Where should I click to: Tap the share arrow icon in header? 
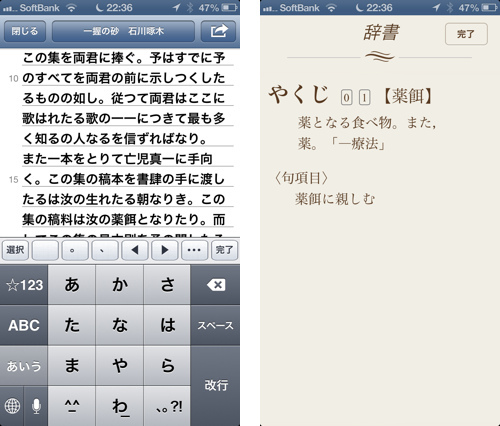tap(218, 31)
